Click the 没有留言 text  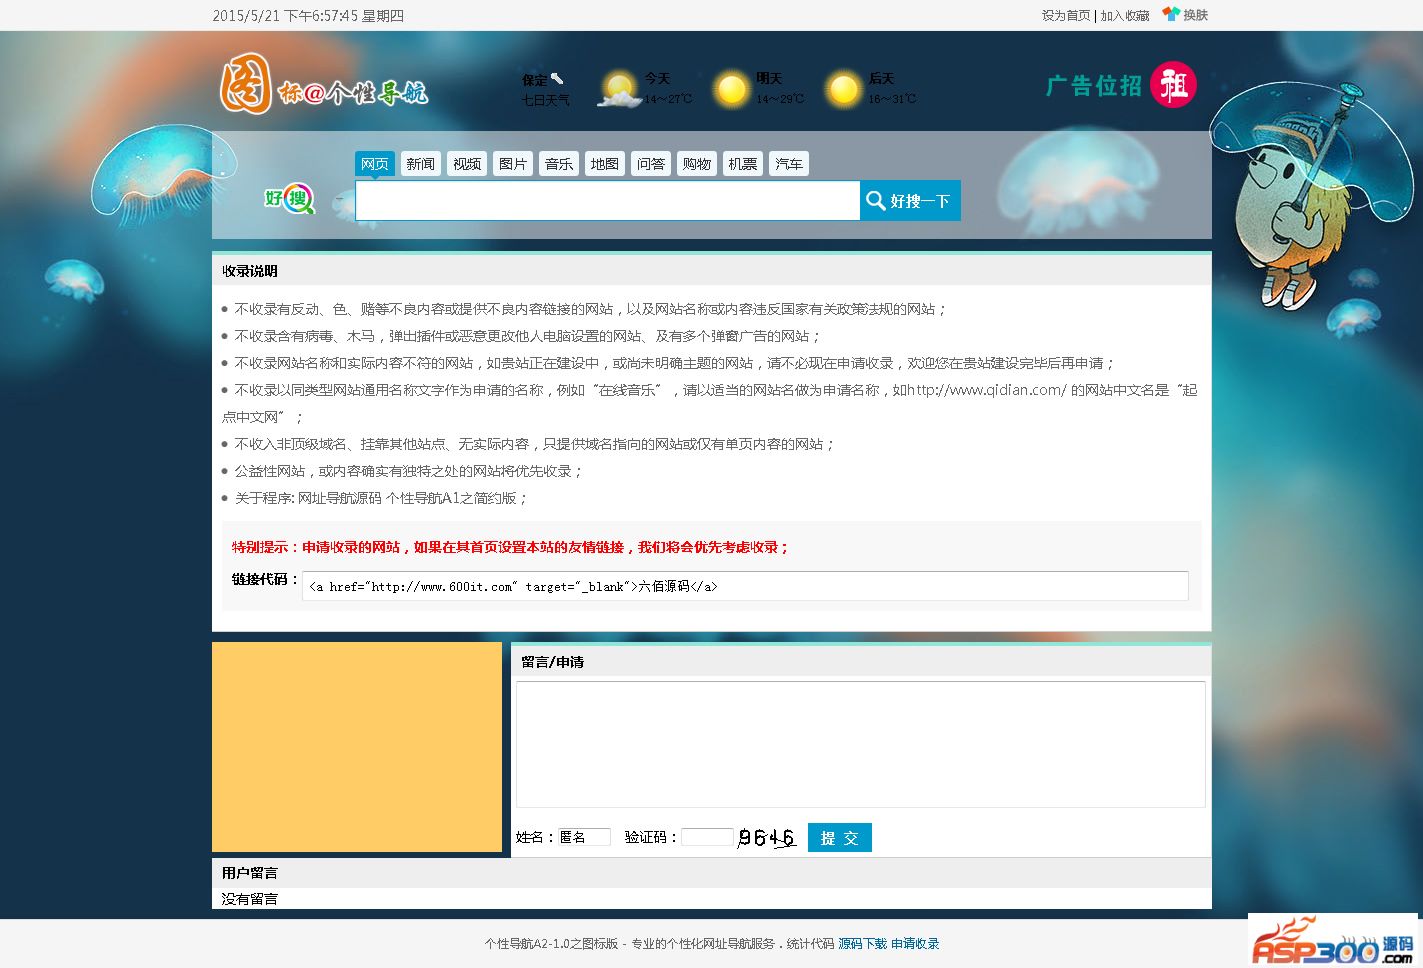click(250, 899)
